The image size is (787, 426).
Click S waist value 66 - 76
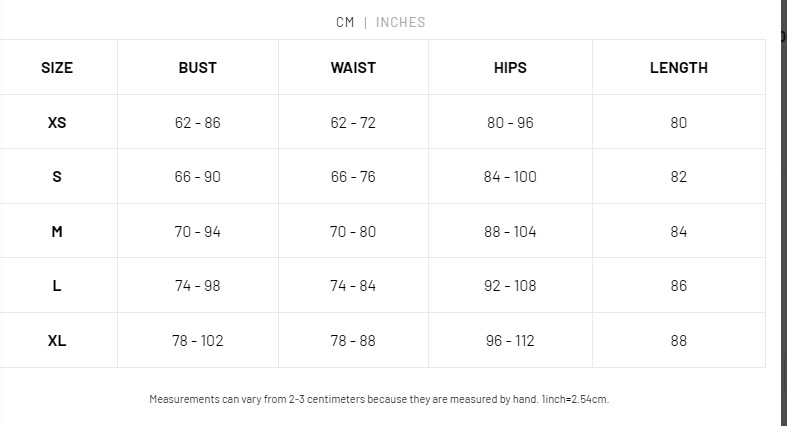(x=353, y=177)
